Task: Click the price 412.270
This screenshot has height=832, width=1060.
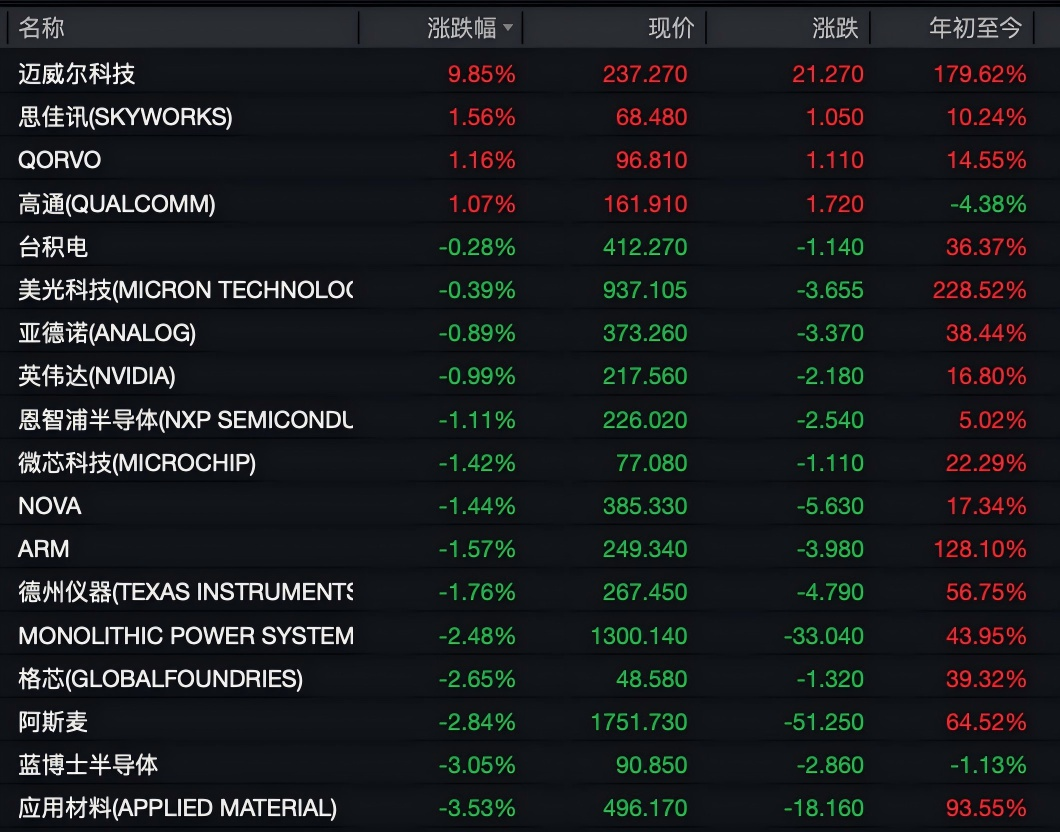Action: (x=645, y=247)
